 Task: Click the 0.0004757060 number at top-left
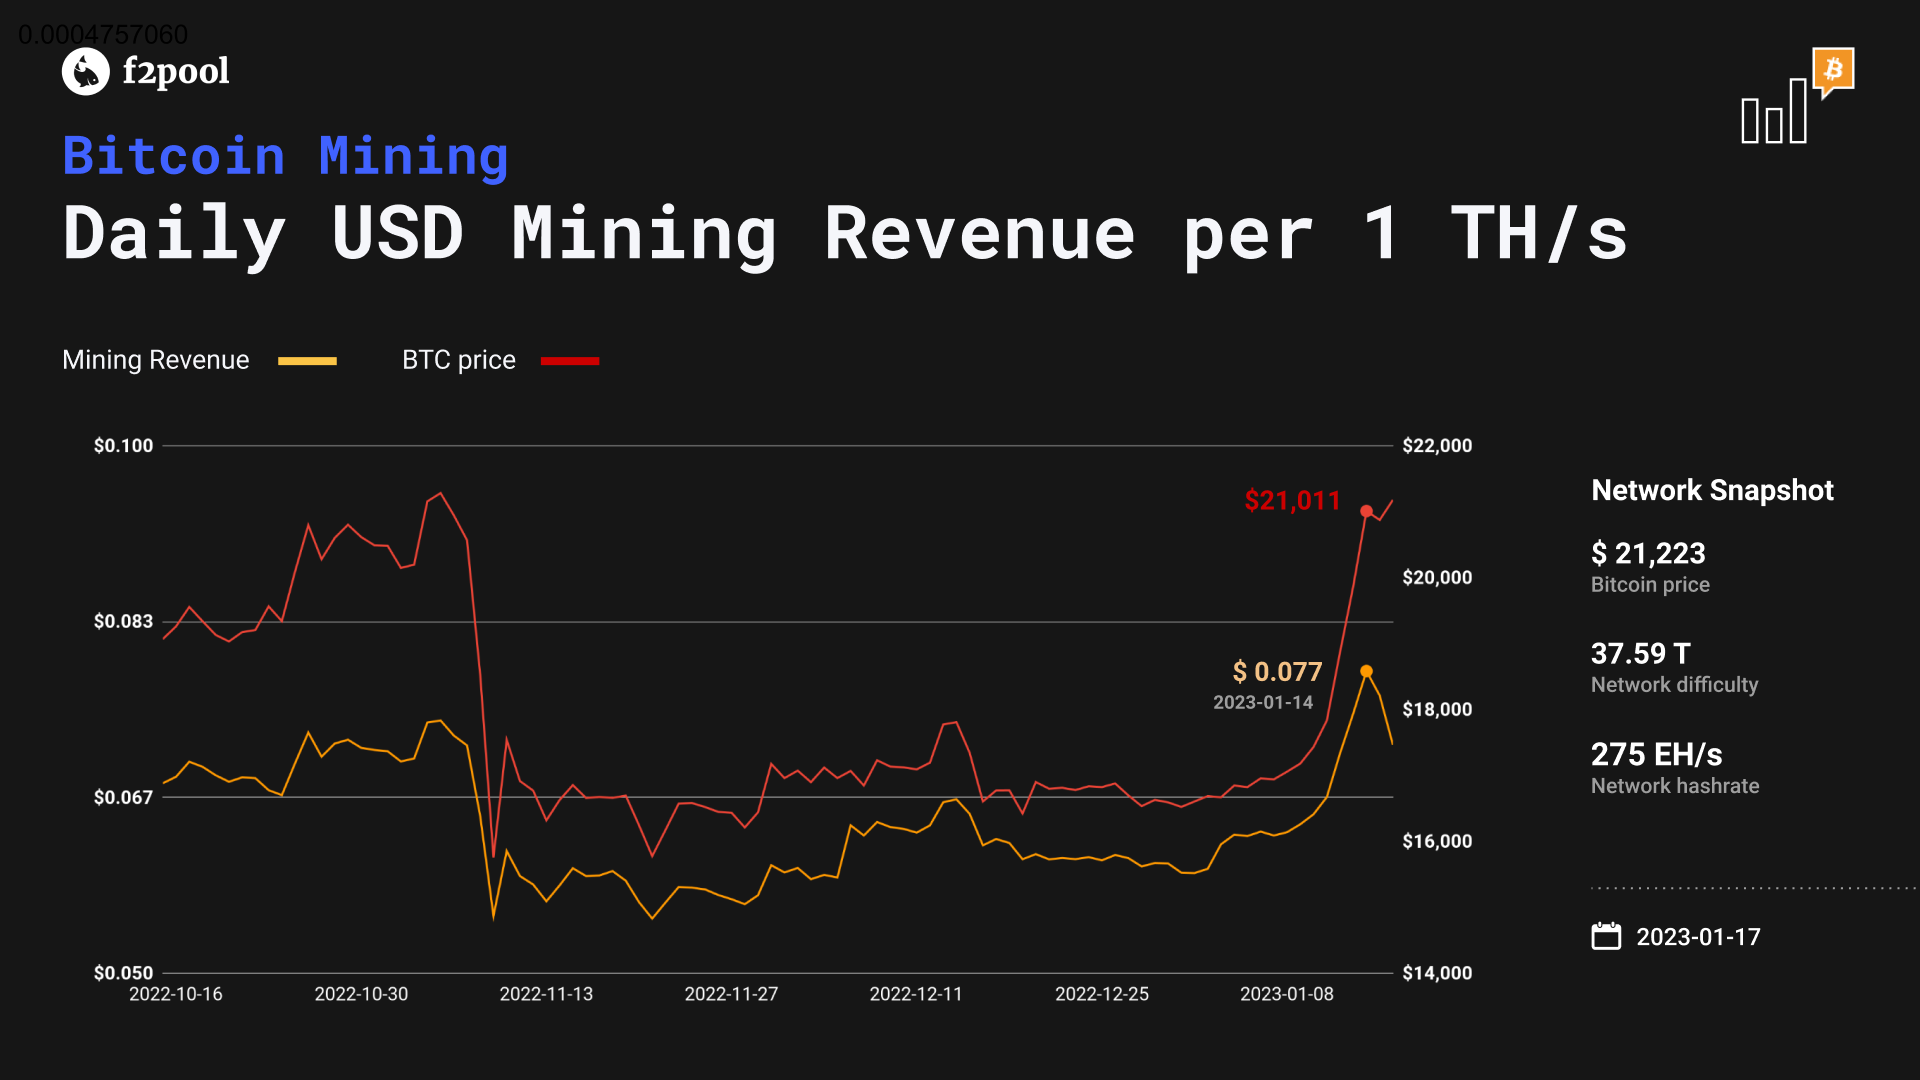(x=103, y=35)
